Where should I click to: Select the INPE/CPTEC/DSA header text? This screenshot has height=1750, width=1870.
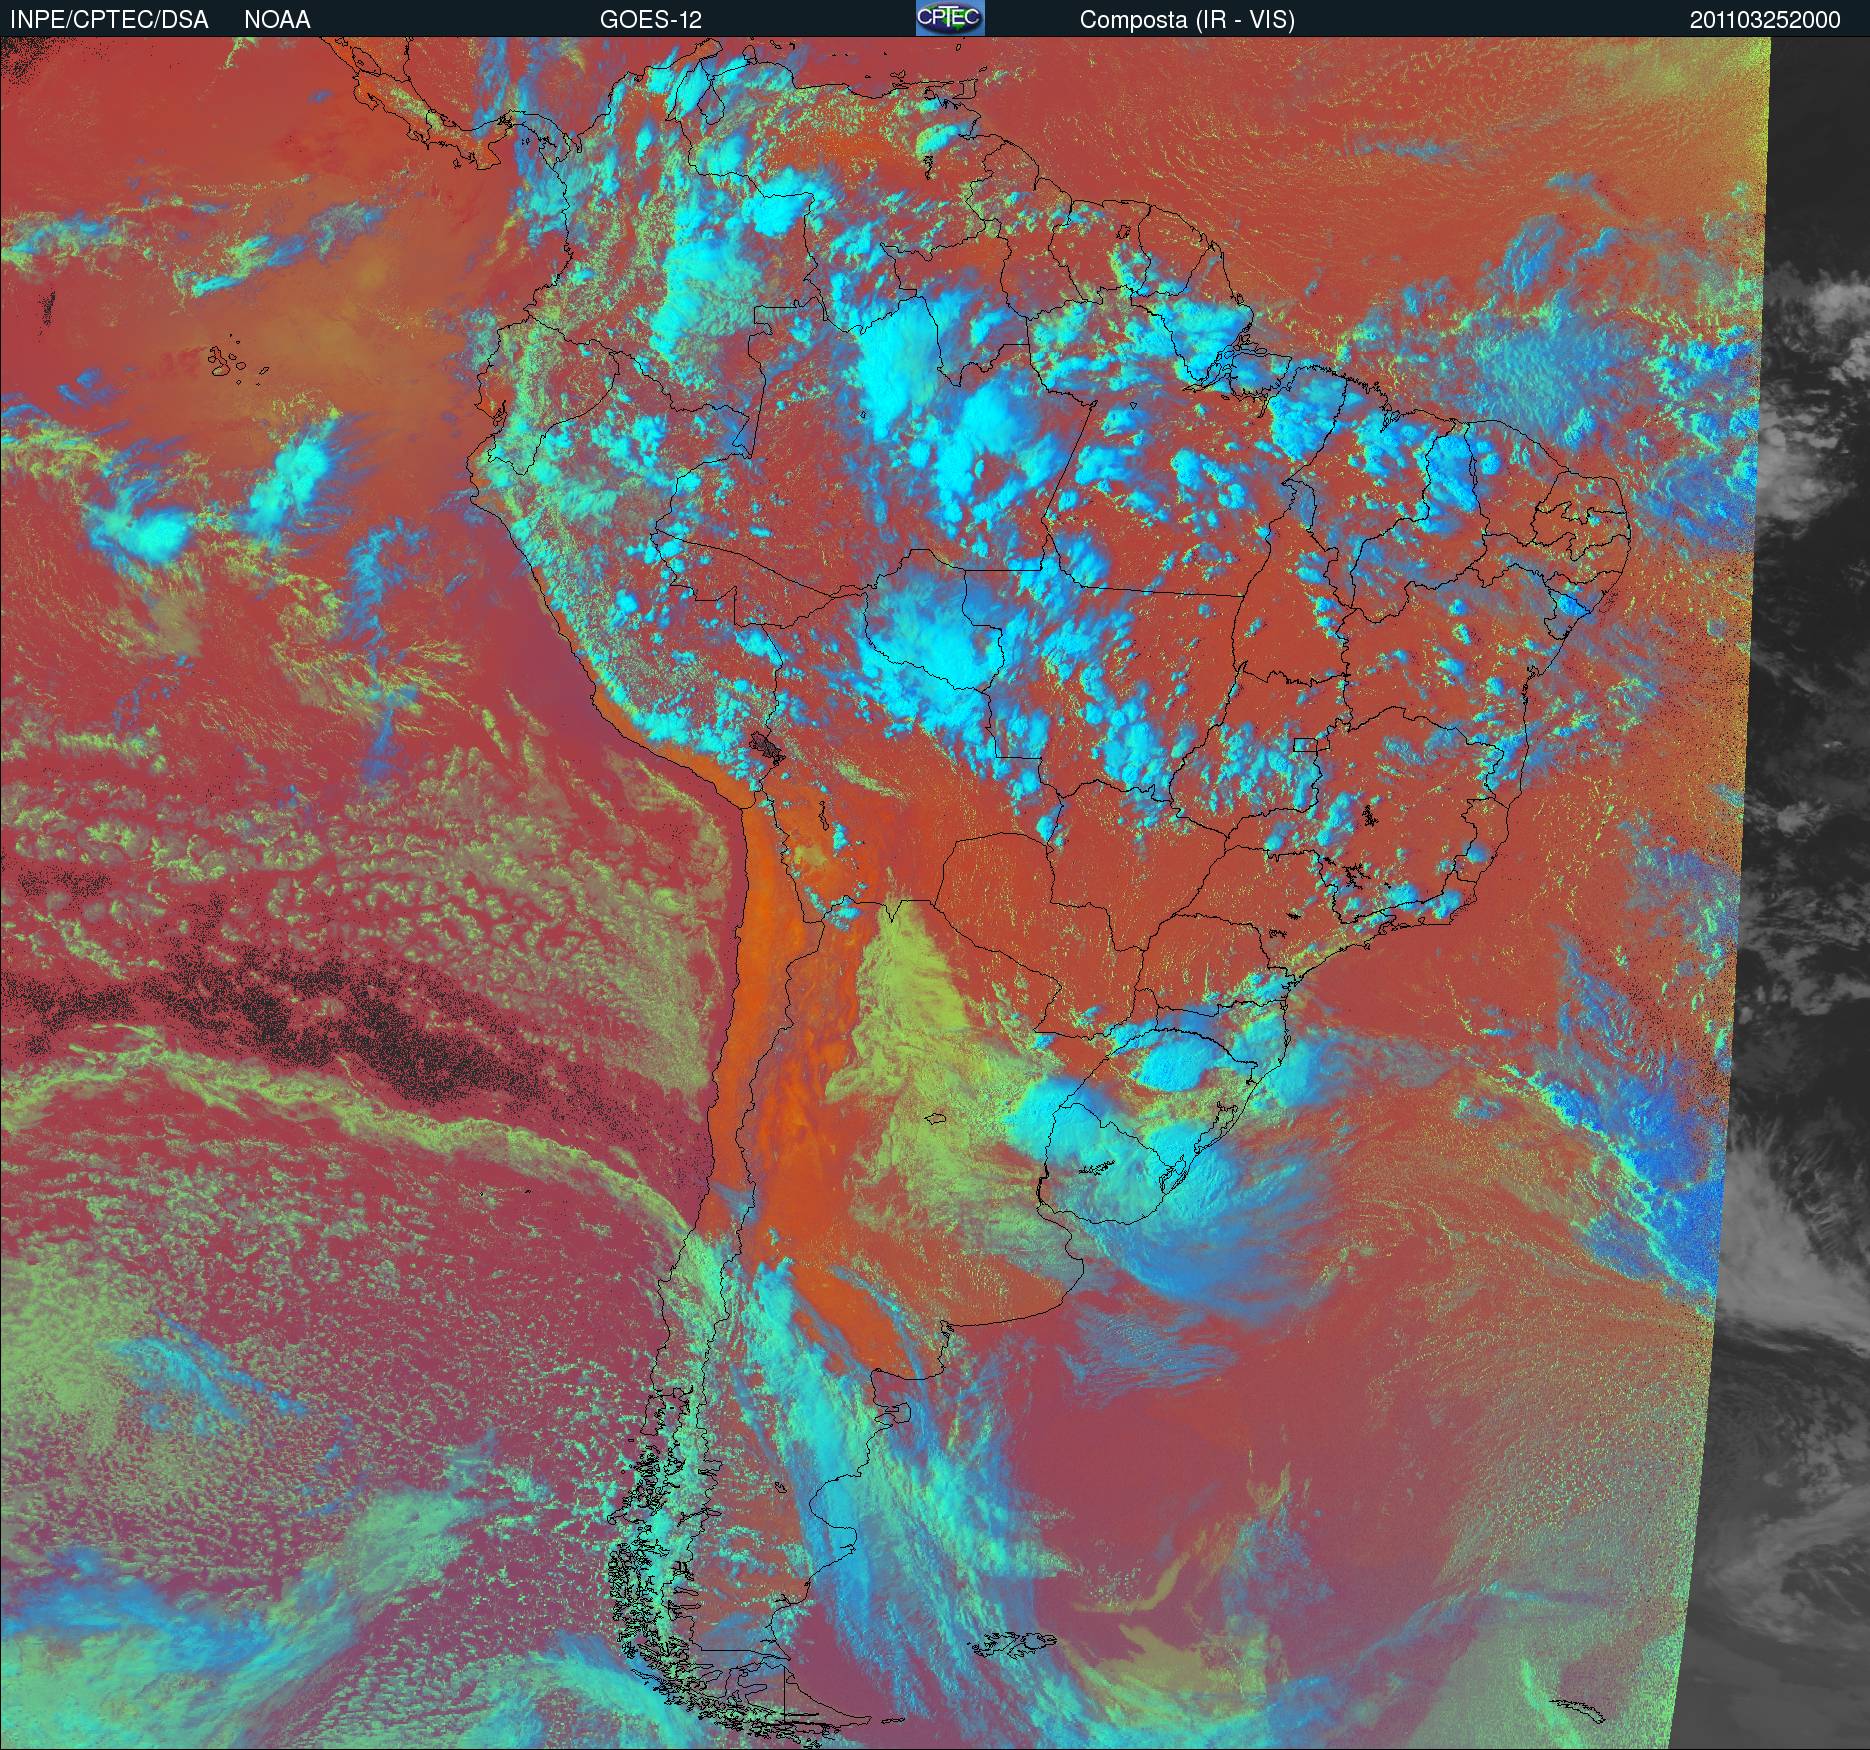point(109,20)
